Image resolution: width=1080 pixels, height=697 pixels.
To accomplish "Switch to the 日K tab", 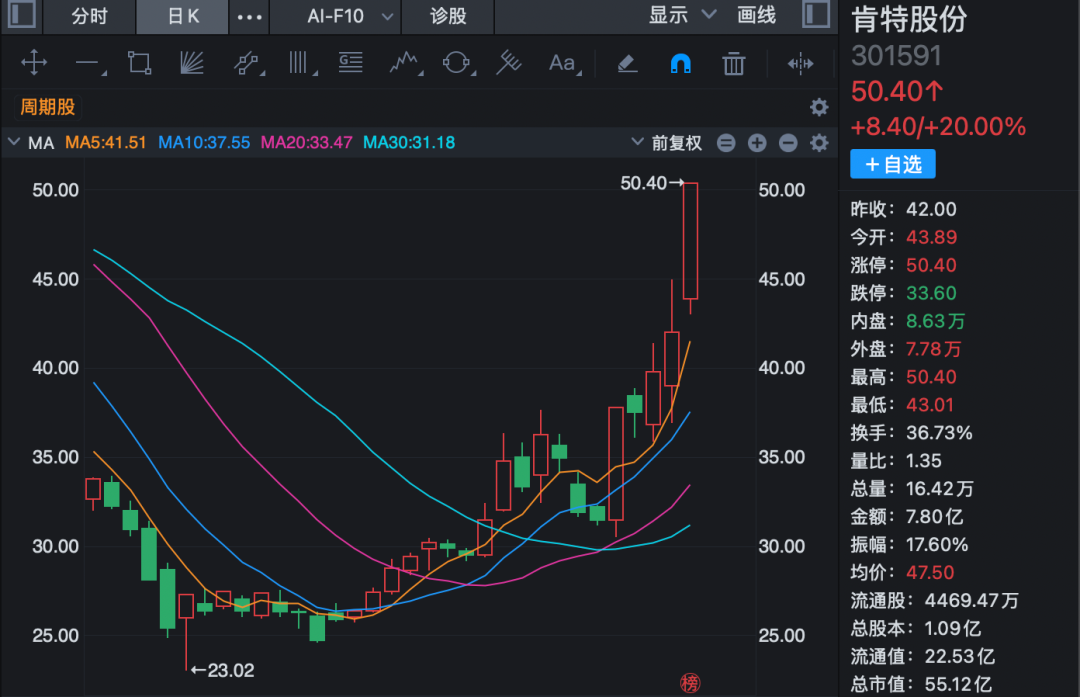I will (x=183, y=16).
